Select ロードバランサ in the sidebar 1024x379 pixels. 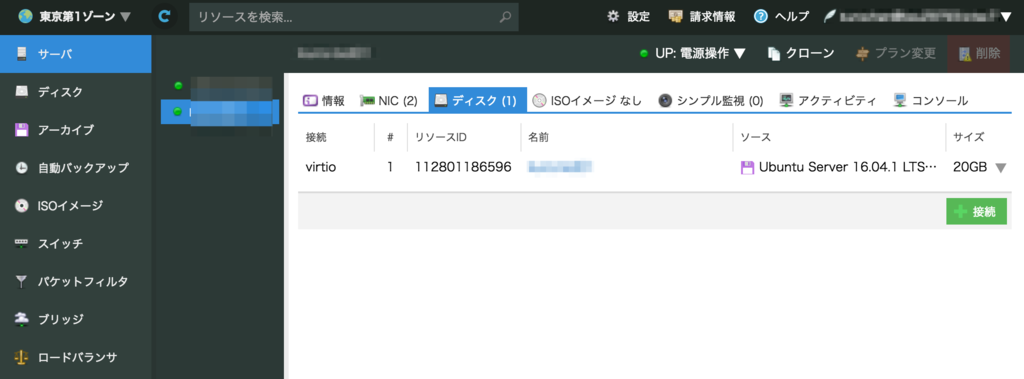(x=76, y=357)
